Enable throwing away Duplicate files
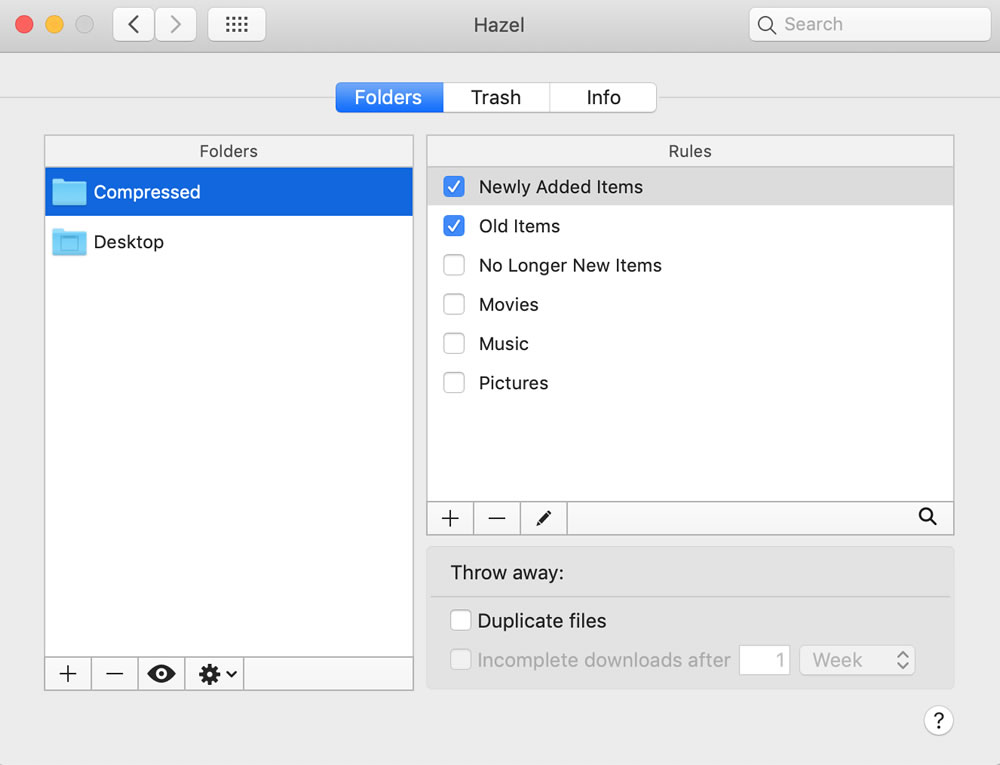The width and height of the screenshot is (1000, 765). coord(460,620)
